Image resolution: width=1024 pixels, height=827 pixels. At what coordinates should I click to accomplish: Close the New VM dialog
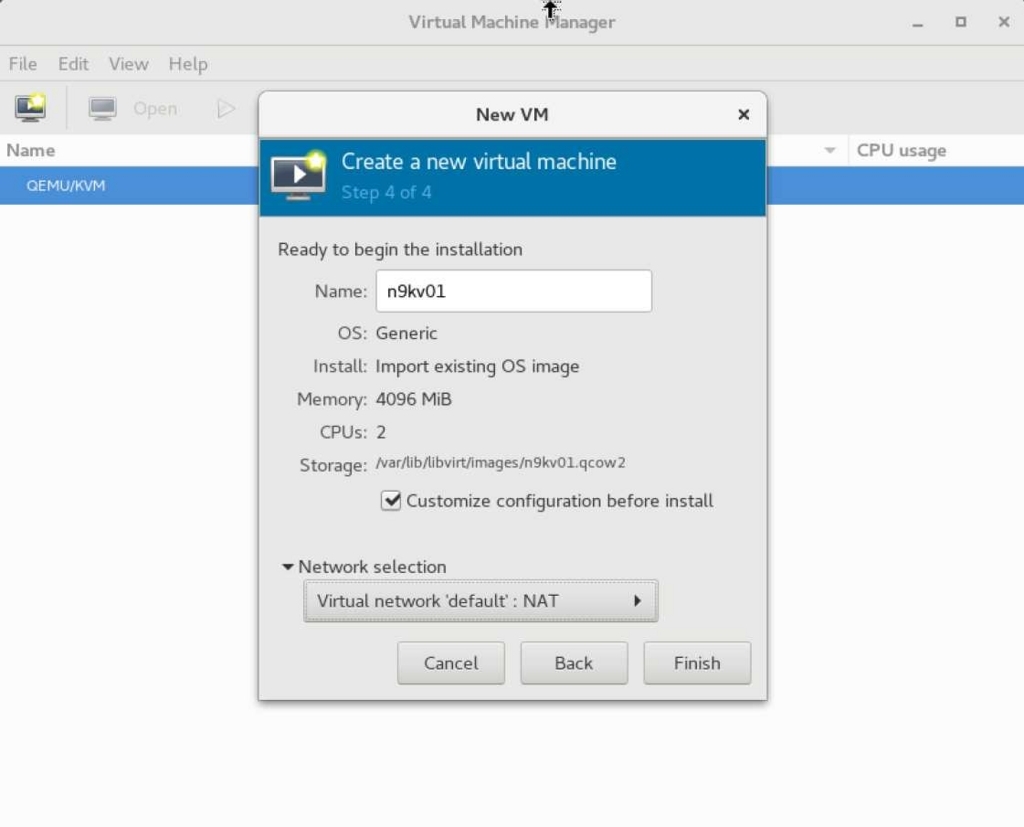[743, 114]
